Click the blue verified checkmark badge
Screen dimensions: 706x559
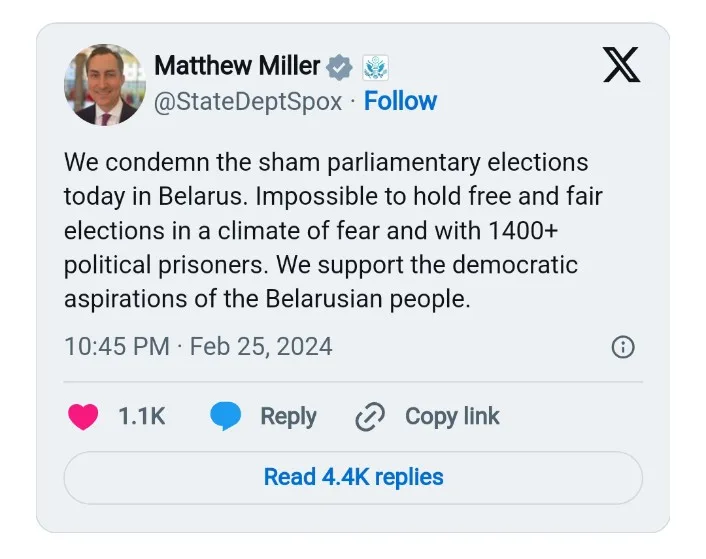coord(340,68)
